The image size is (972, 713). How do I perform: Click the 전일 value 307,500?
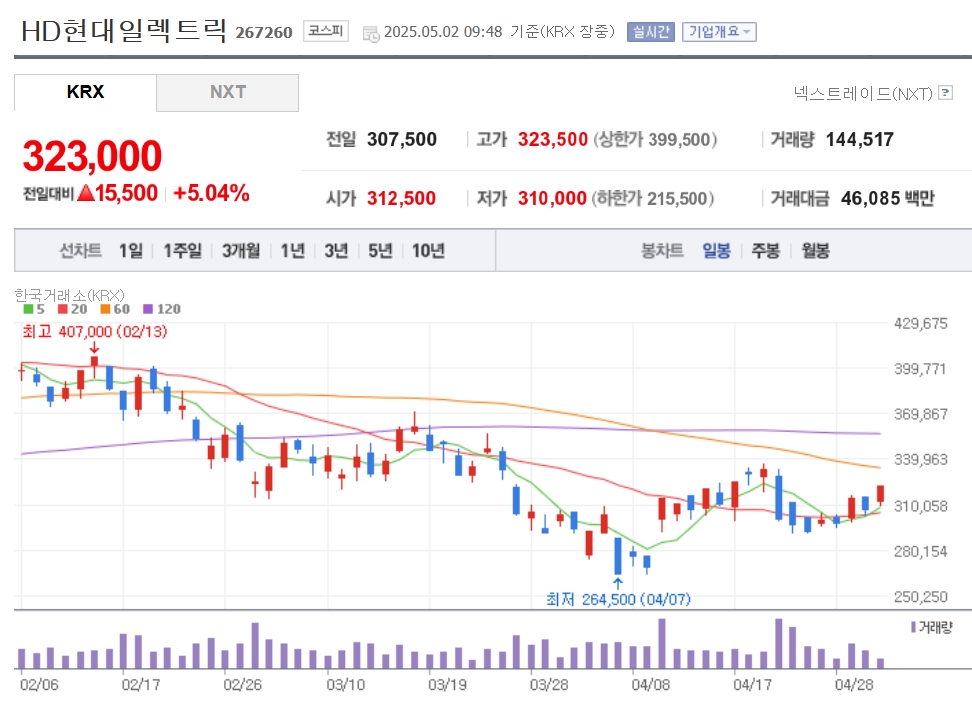[402, 140]
